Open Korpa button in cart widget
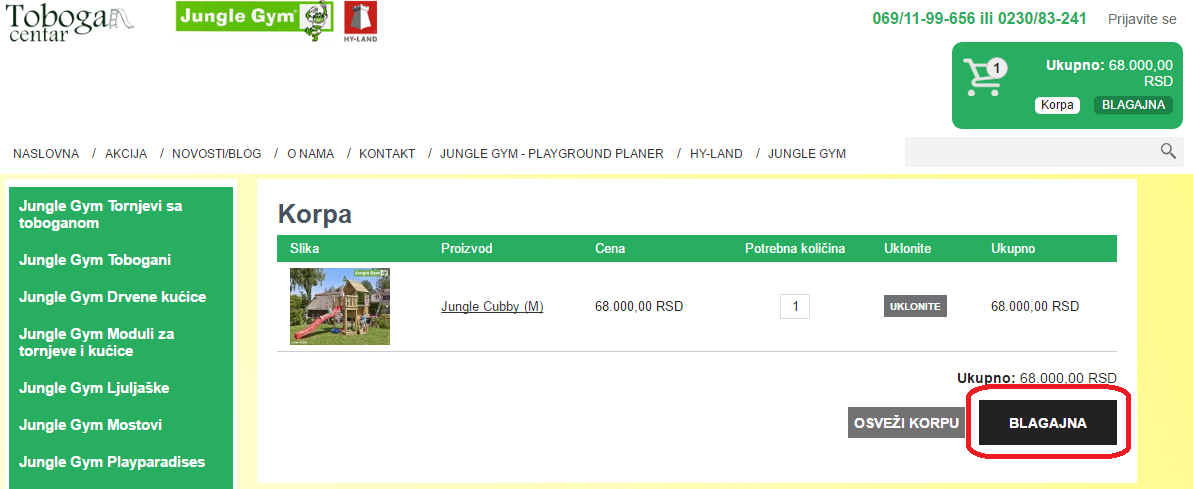This screenshot has height=489, width=1193. tap(1057, 105)
